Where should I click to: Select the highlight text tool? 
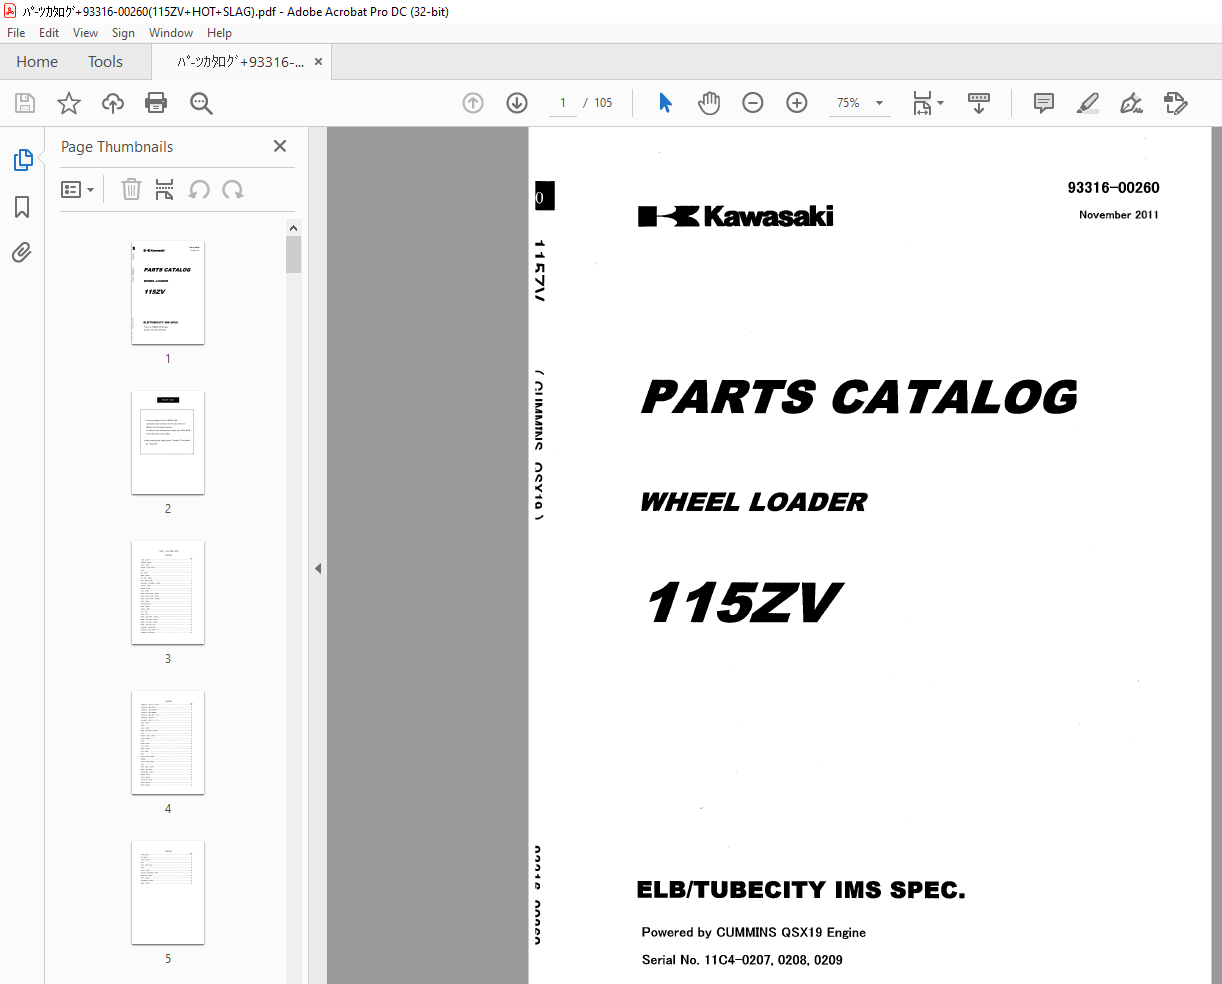point(1088,103)
